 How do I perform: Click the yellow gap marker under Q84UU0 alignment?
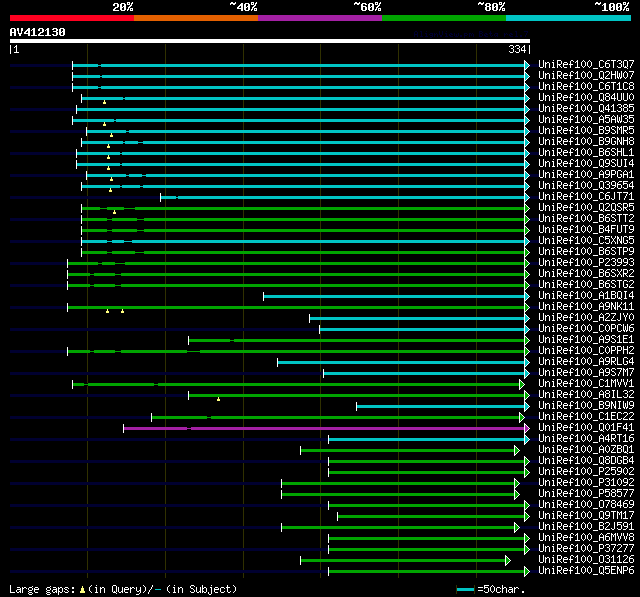click(104, 102)
